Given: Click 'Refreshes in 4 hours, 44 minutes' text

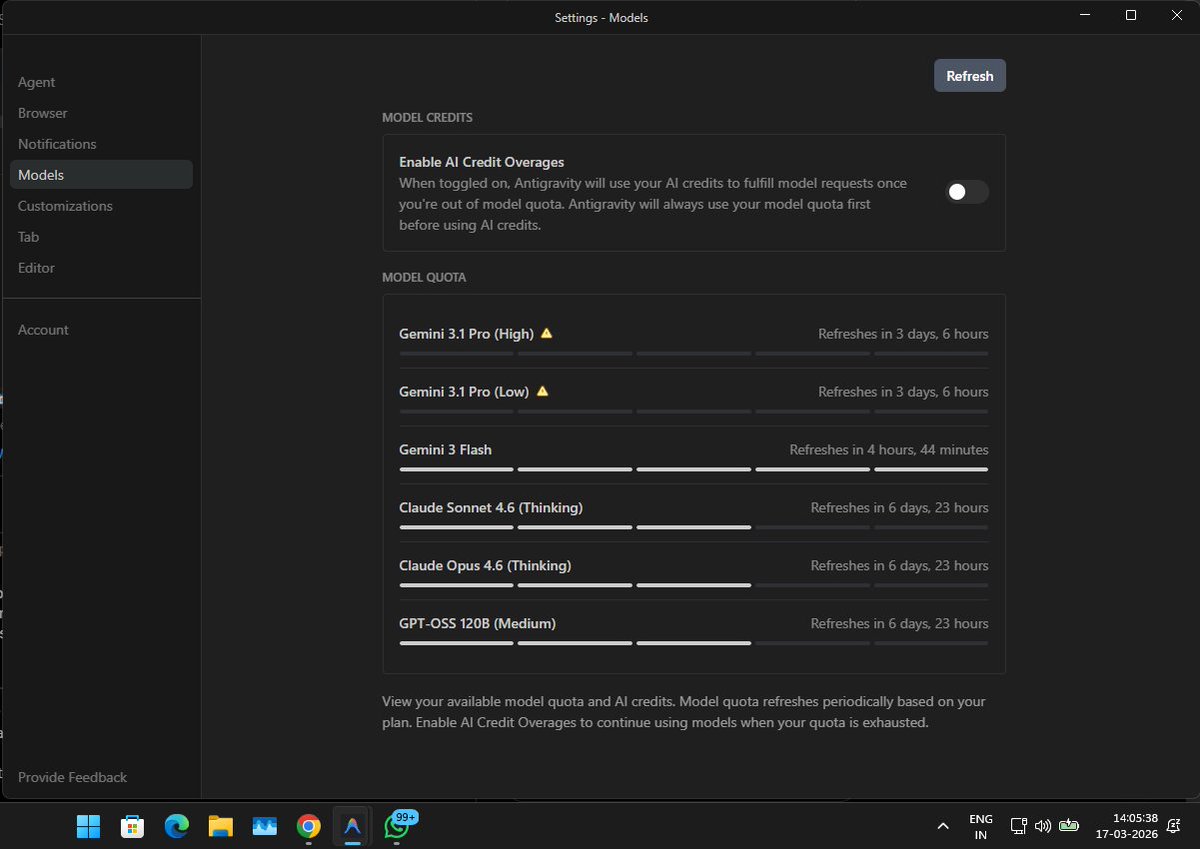Looking at the screenshot, I should point(889,450).
